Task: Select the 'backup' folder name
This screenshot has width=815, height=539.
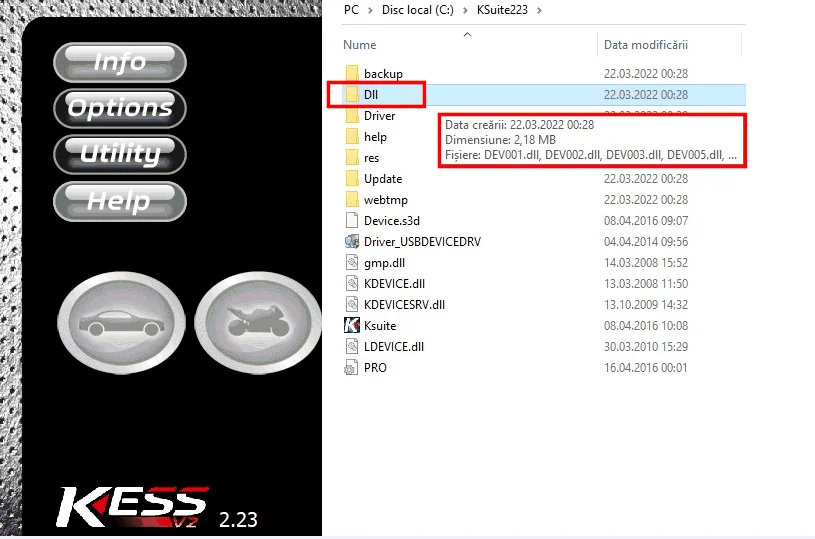Action: pyautogui.click(x=383, y=74)
